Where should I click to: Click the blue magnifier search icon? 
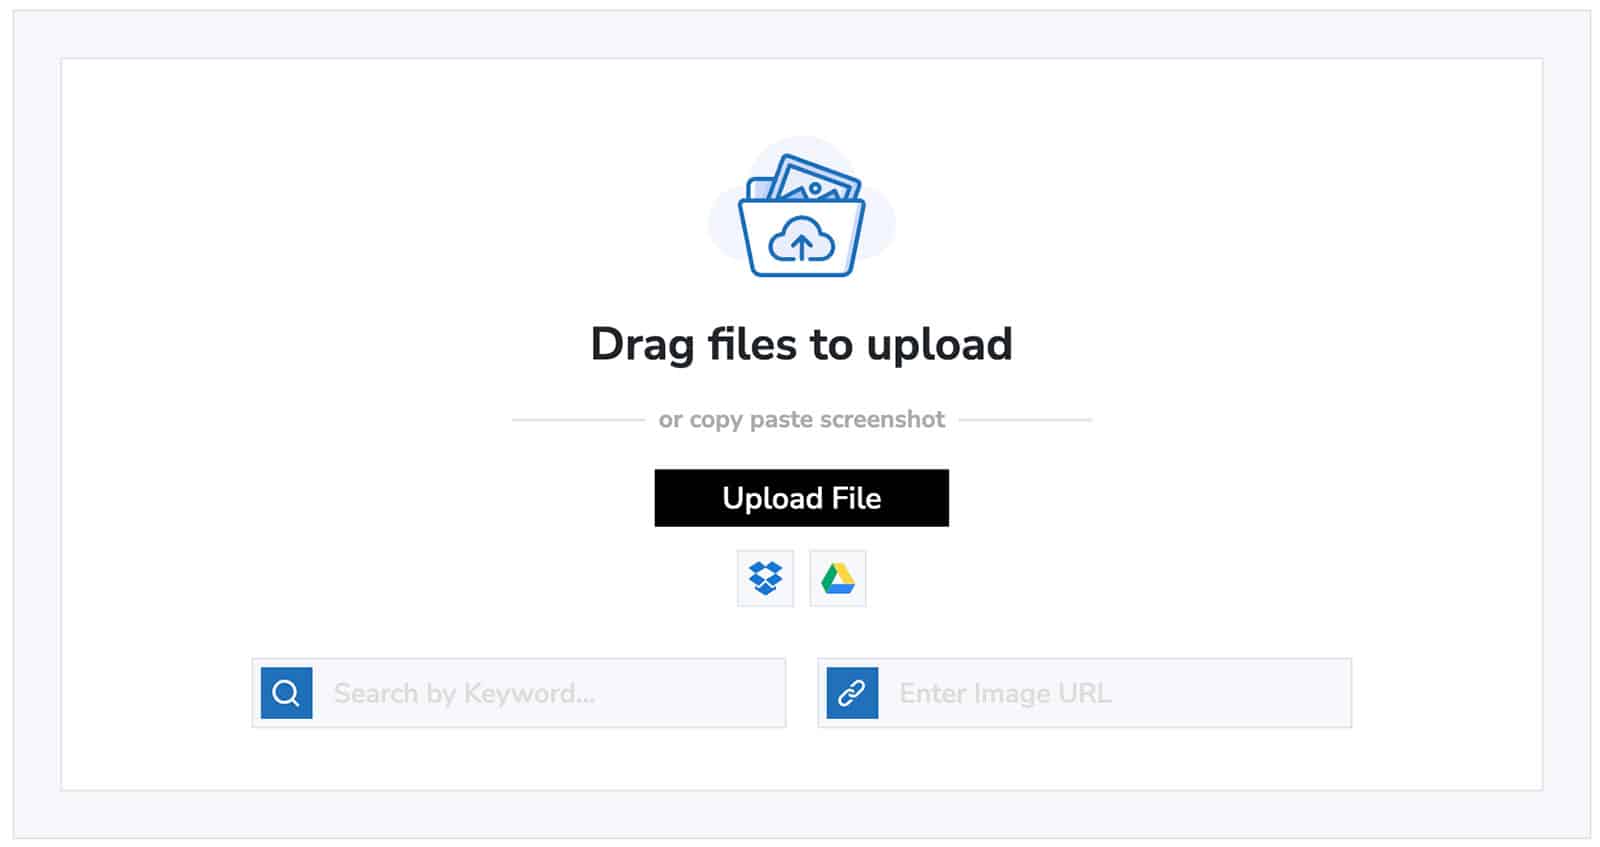click(286, 693)
